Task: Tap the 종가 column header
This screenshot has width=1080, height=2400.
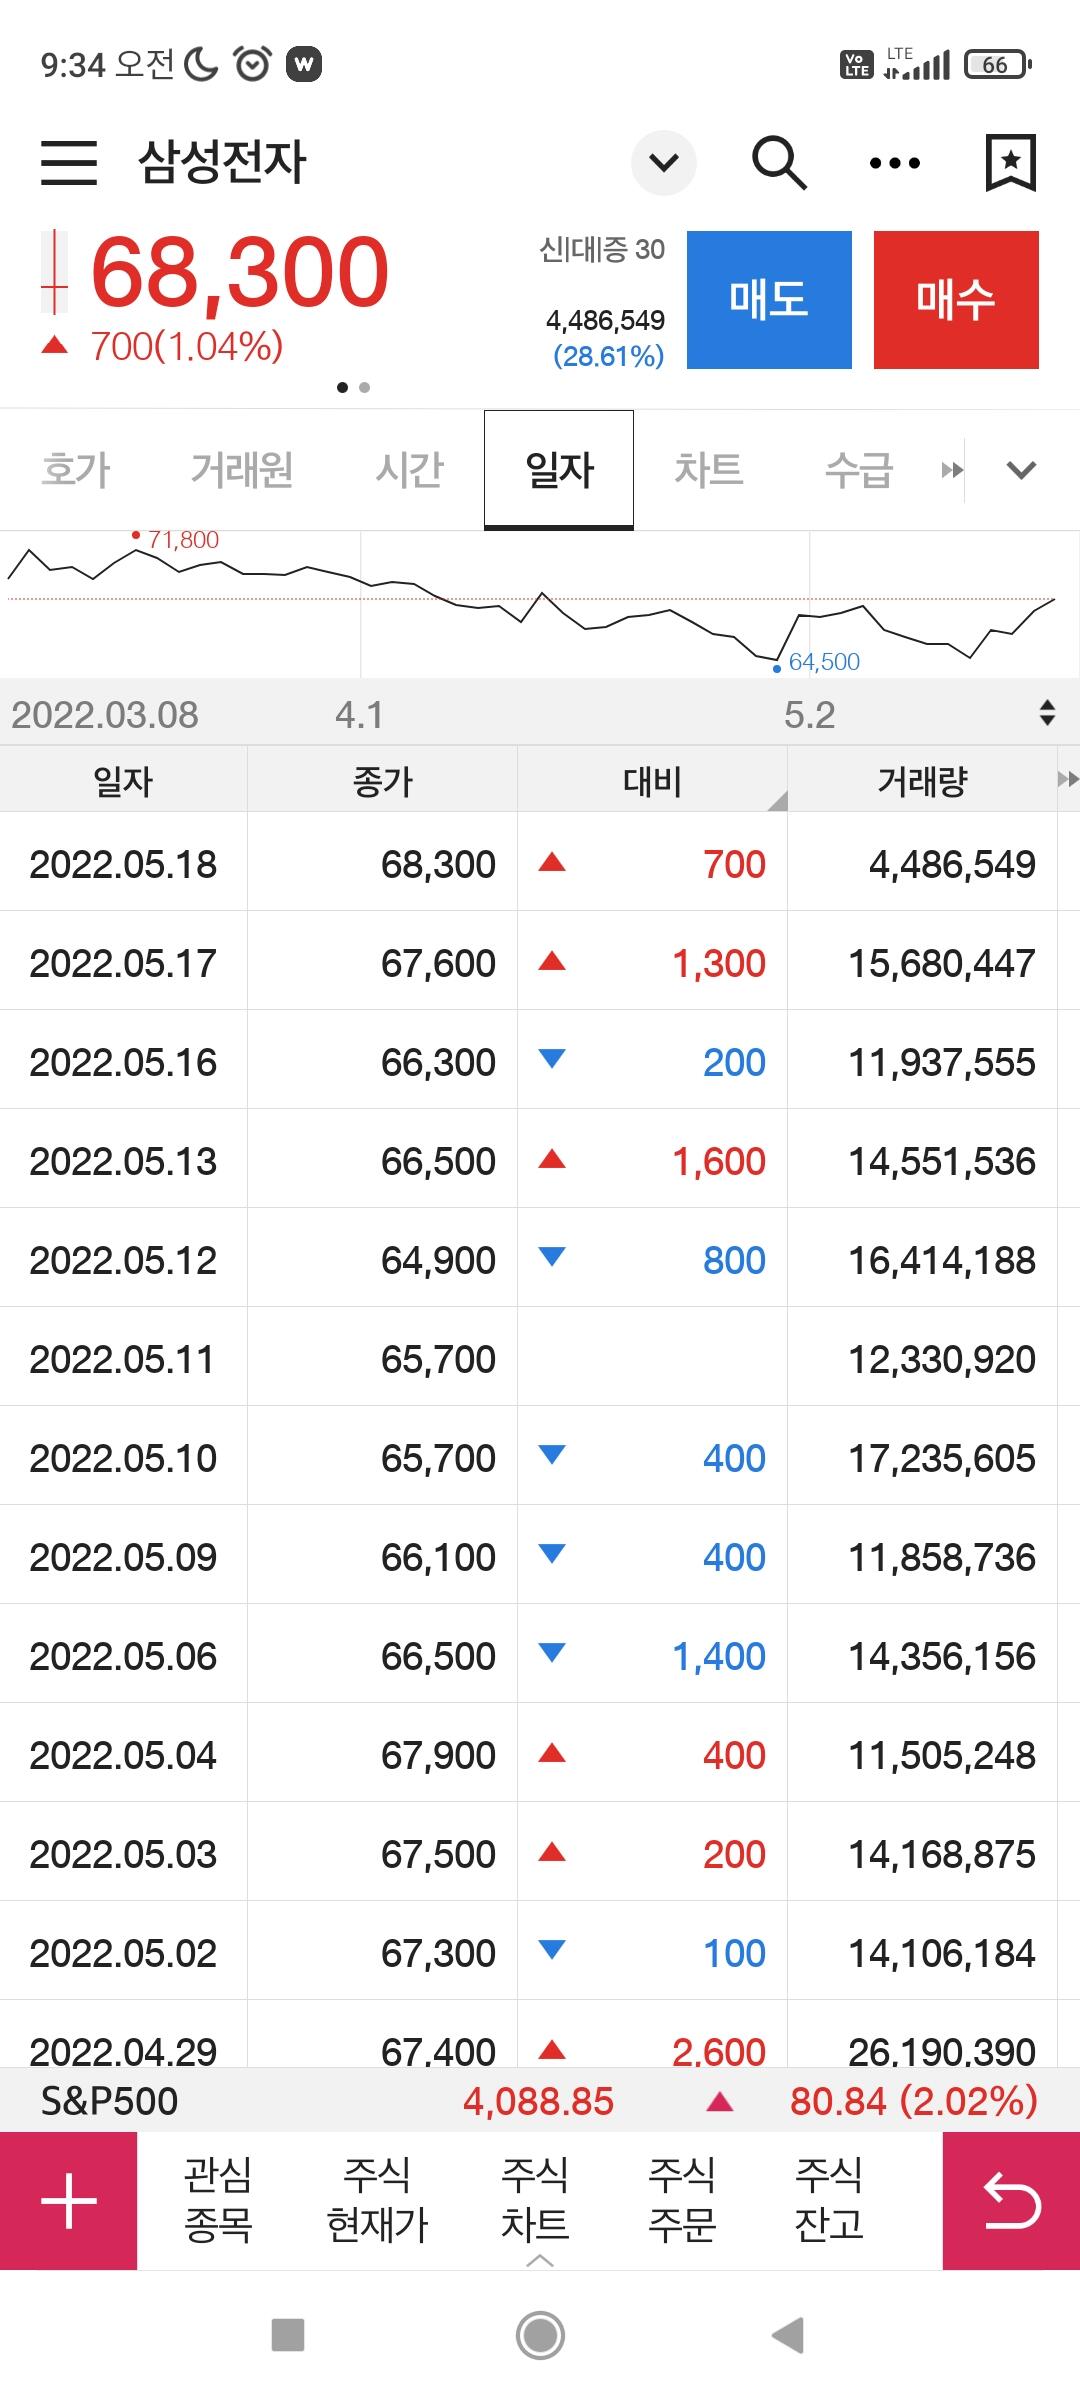Action: pos(382,780)
